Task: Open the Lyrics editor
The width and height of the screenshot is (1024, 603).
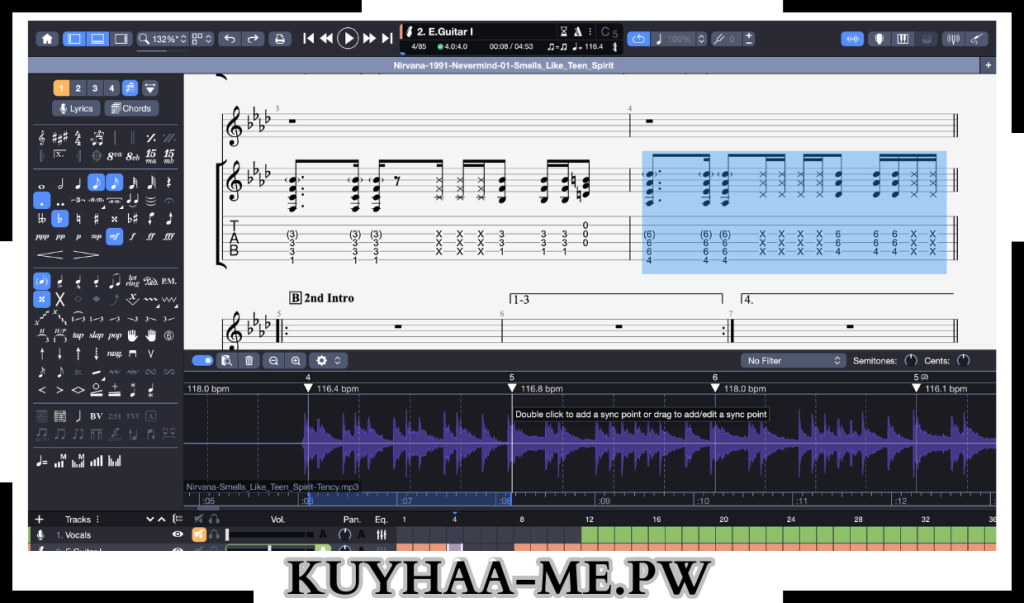Action: tap(76, 108)
